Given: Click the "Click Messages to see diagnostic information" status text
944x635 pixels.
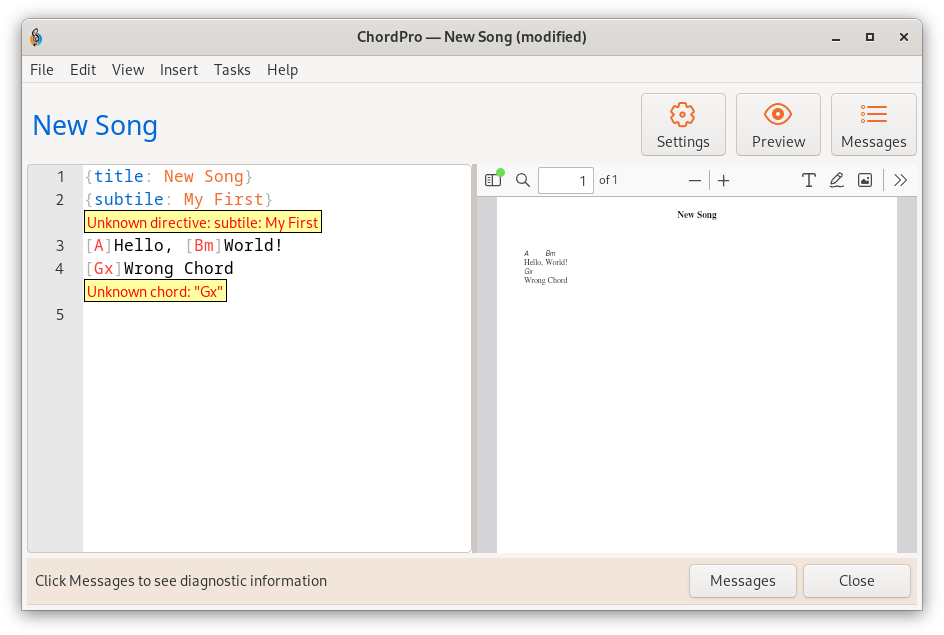Looking at the screenshot, I should coord(181,581).
